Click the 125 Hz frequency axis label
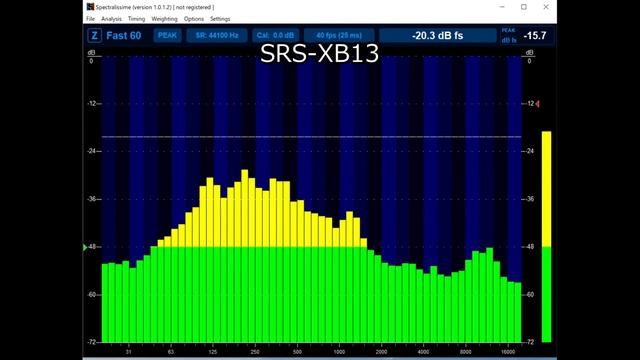The height and width of the screenshot is (360, 640). click(213, 352)
